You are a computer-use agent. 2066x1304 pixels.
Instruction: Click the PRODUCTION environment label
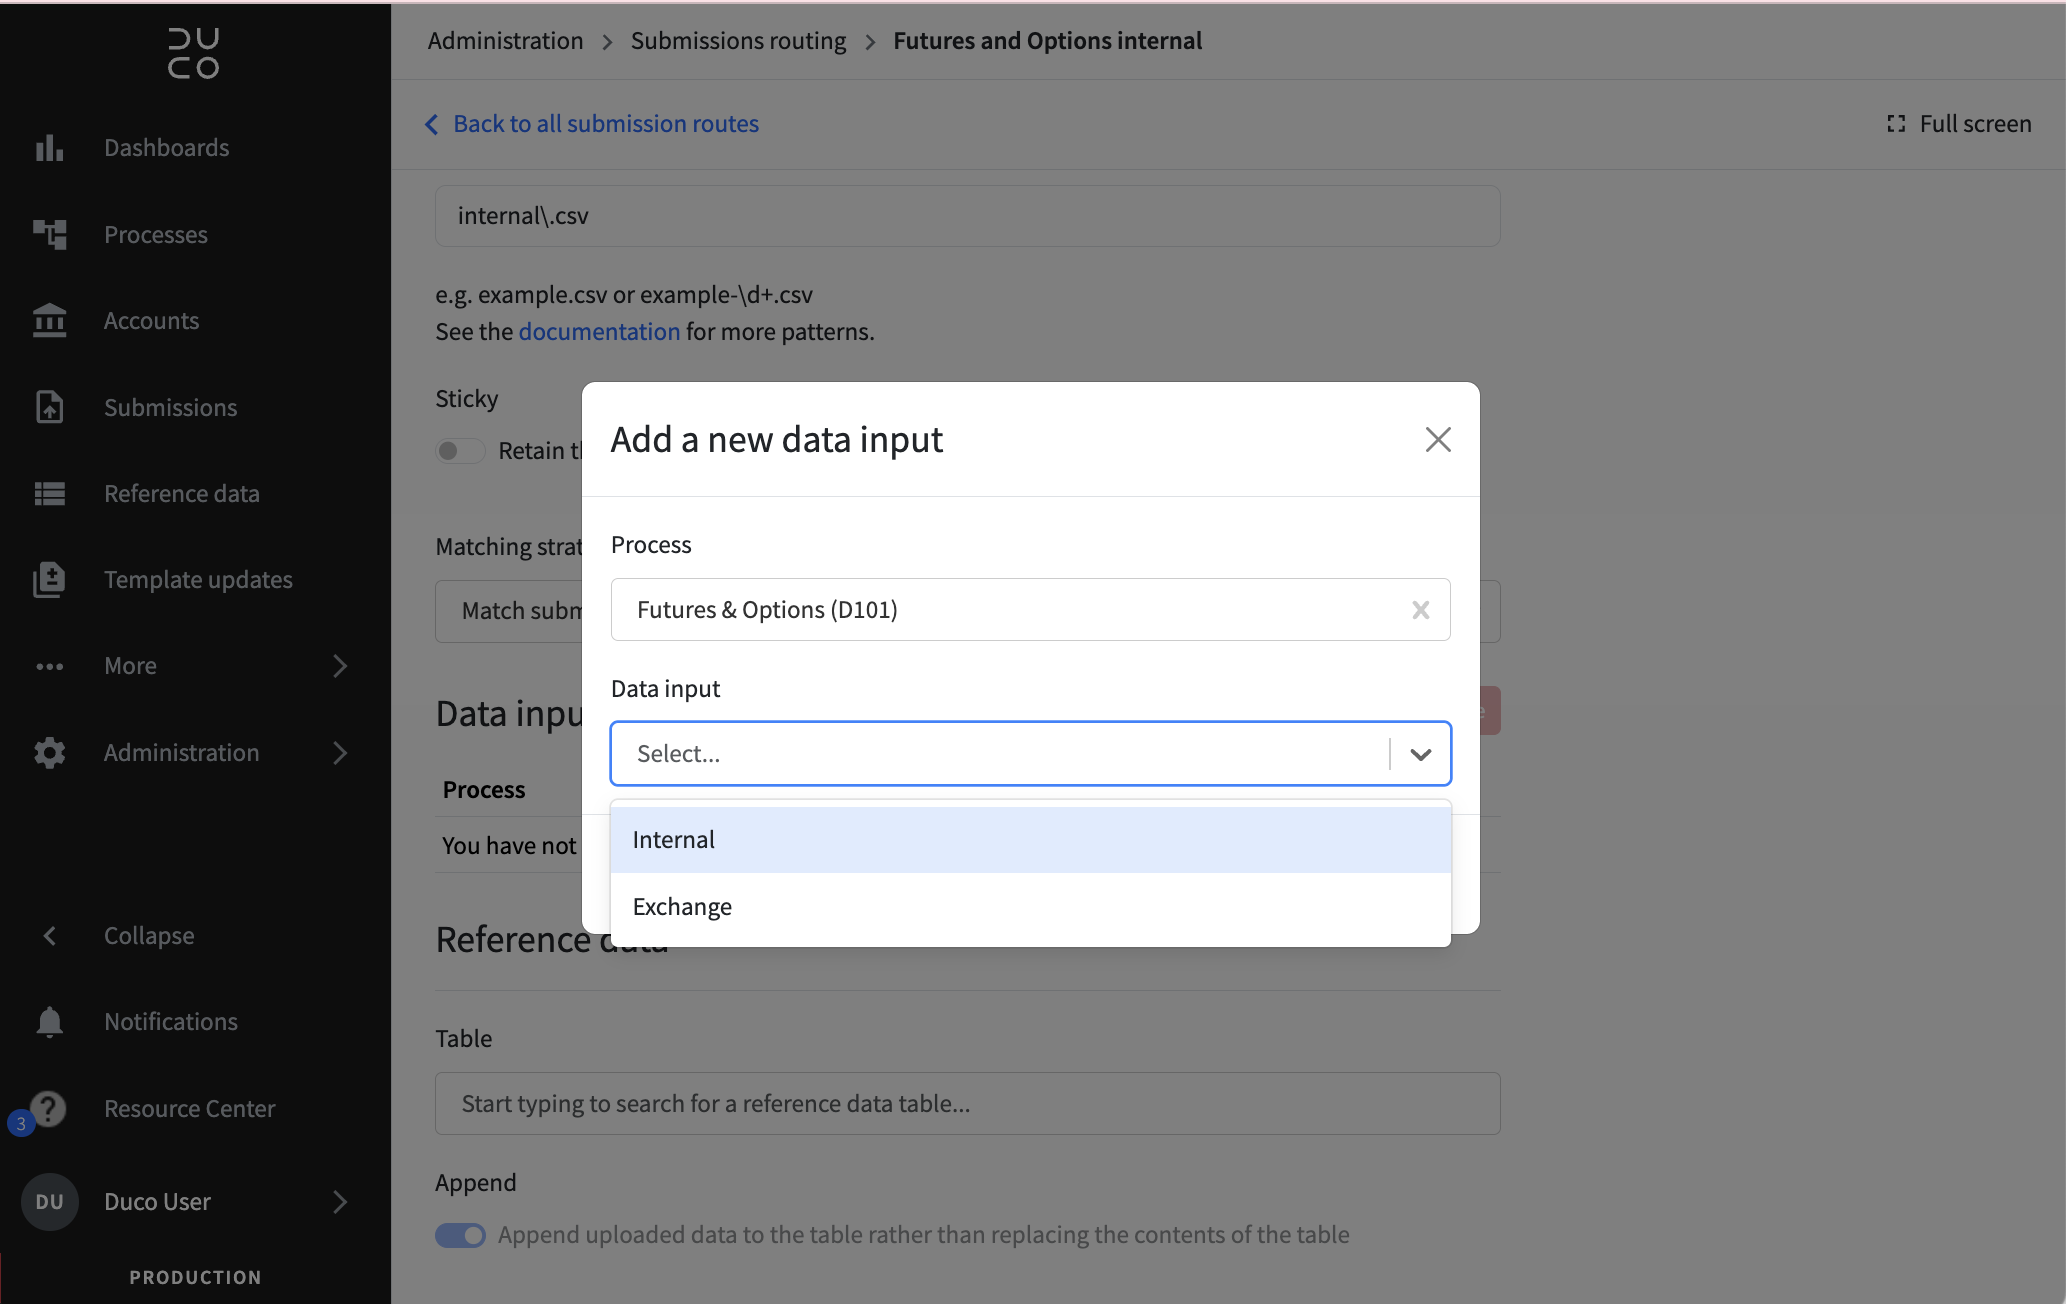(196, 1277)
